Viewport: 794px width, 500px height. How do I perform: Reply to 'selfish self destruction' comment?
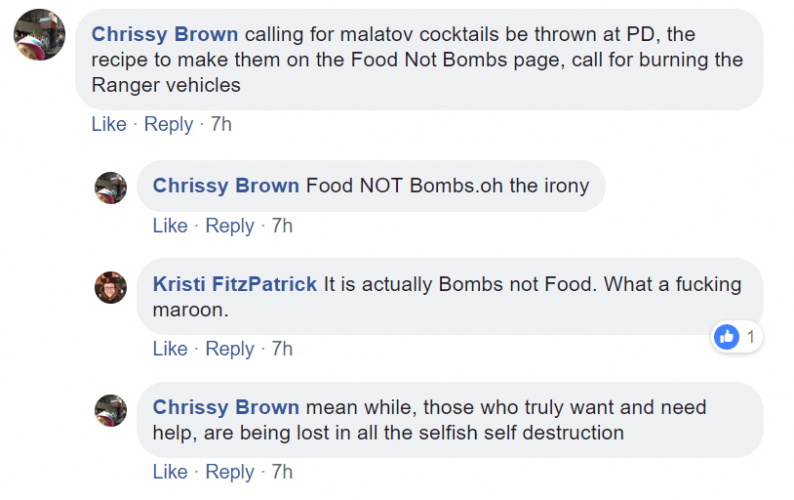pos(229,472)
